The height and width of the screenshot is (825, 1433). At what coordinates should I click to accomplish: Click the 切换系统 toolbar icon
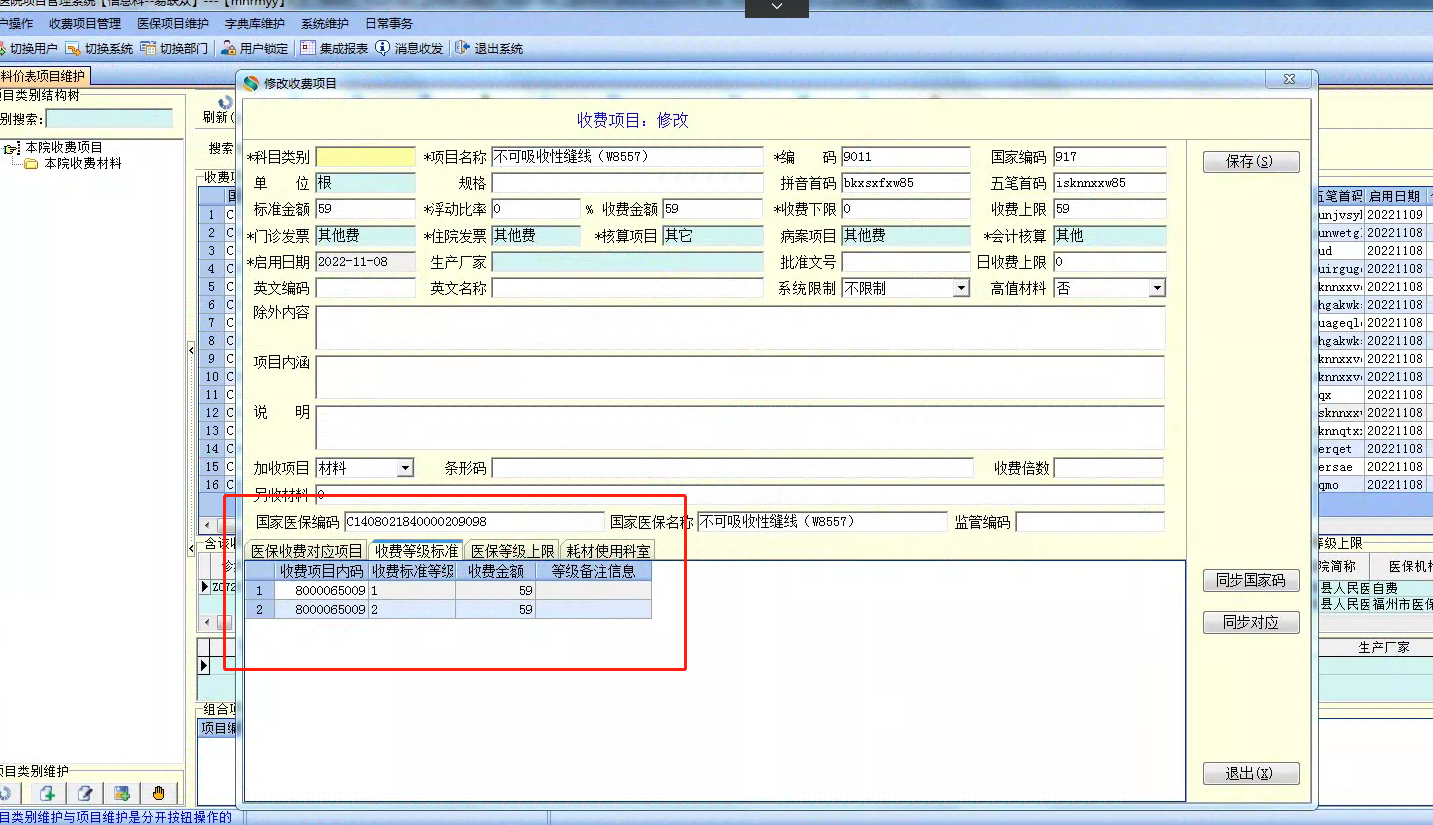[73, 48]
